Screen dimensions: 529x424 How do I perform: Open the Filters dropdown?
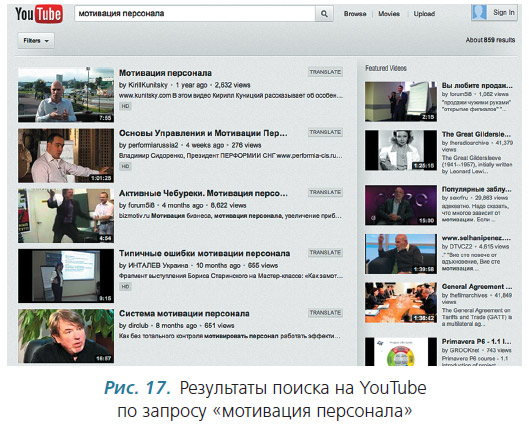[36, 41]
